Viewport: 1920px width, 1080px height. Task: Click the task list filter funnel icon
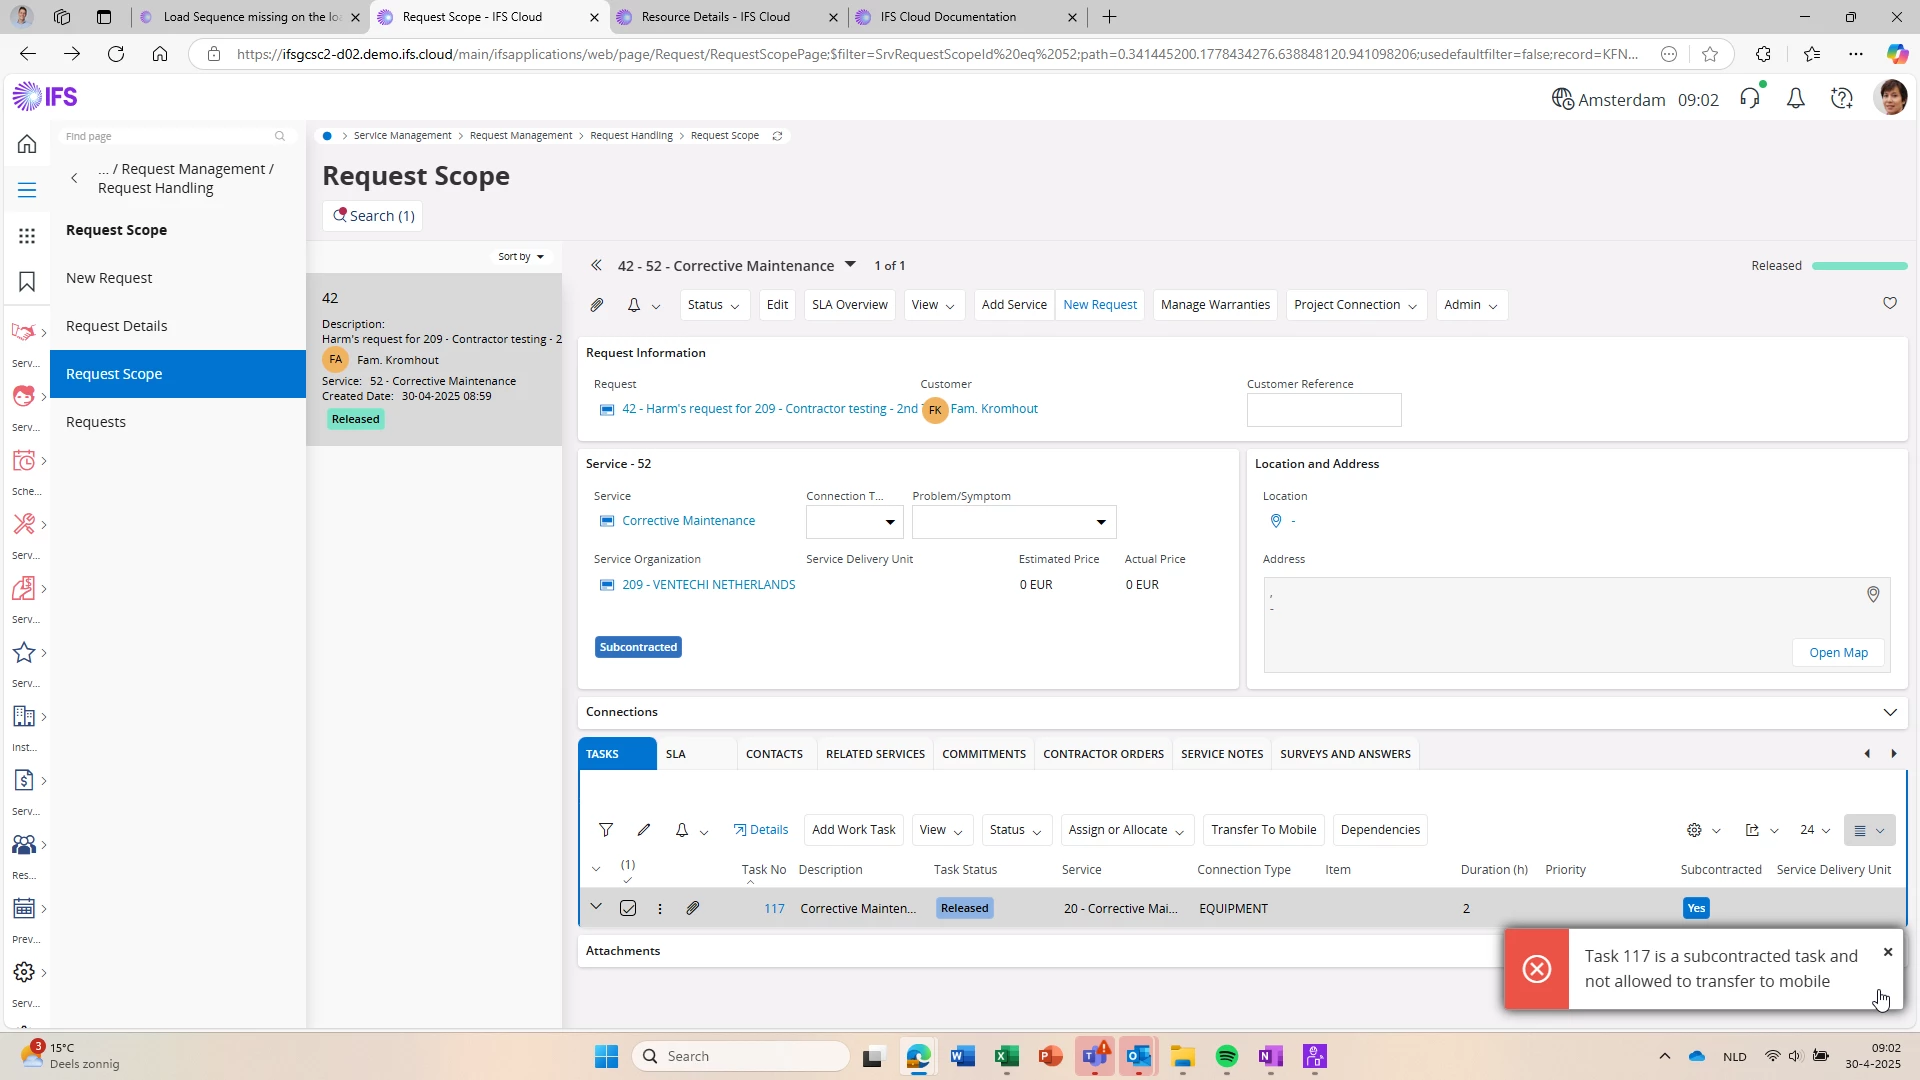(x=606, y=830)
